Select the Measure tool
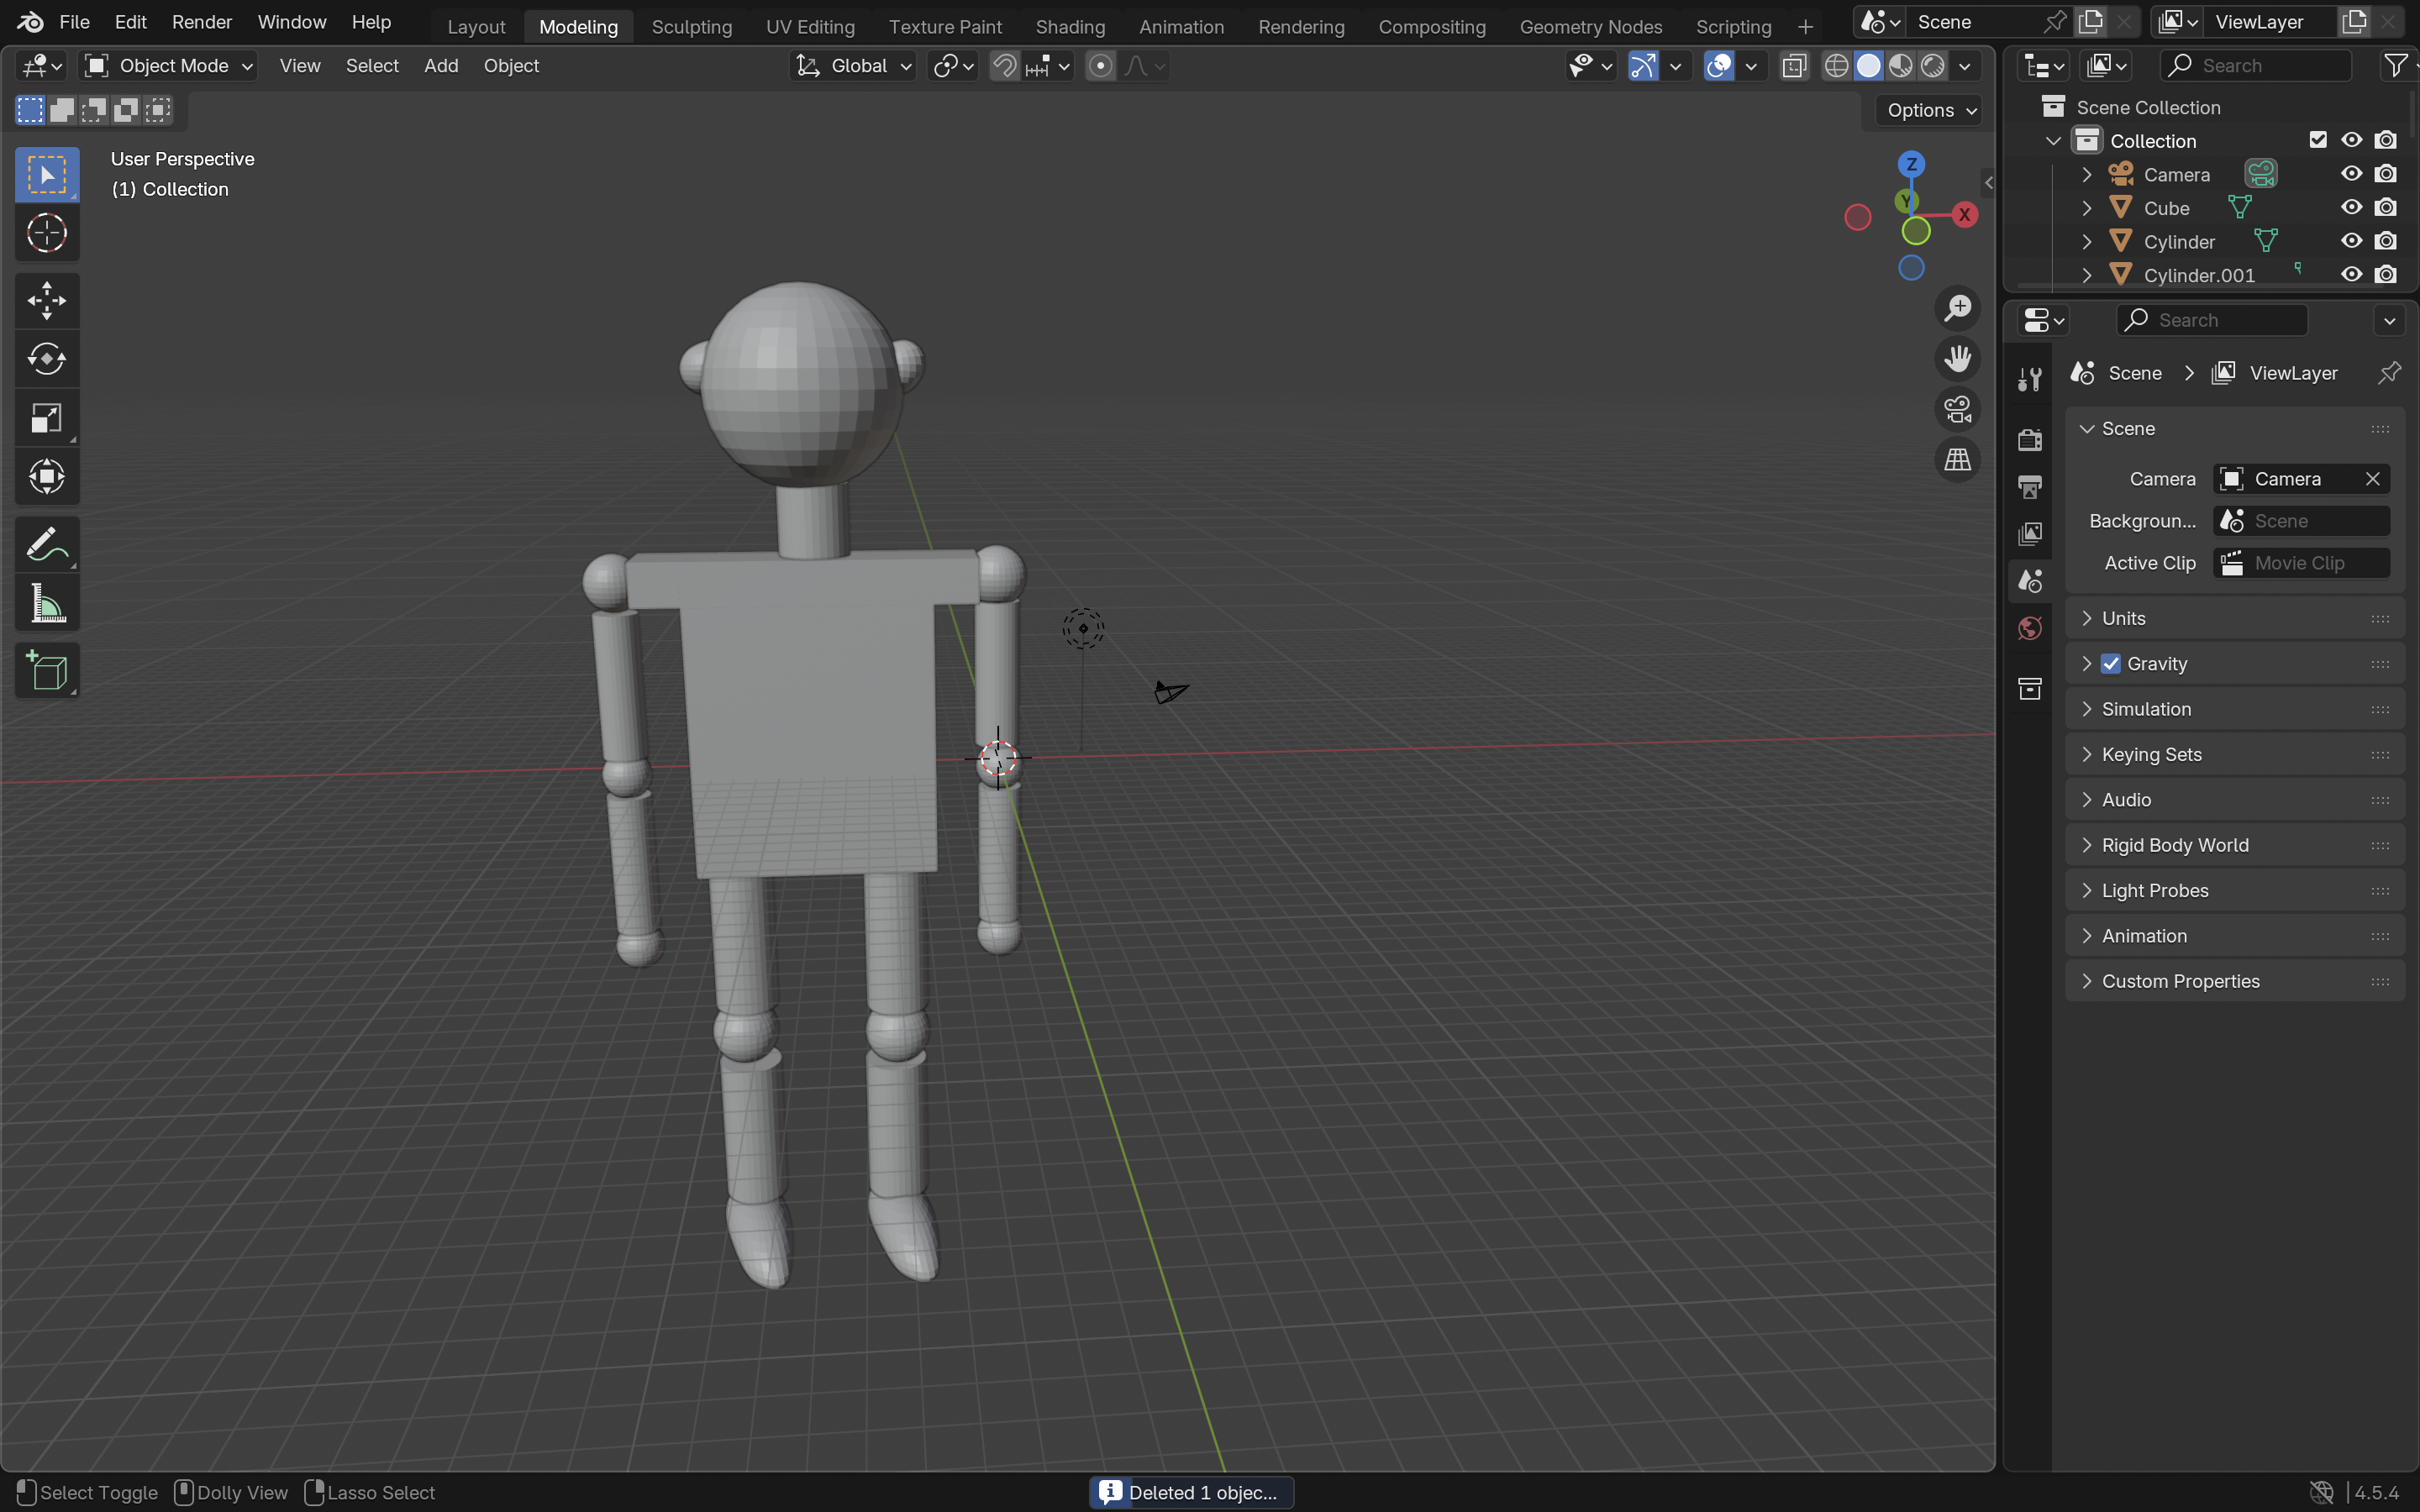The image size is (2420, 1512). click(x=46, y=604)
